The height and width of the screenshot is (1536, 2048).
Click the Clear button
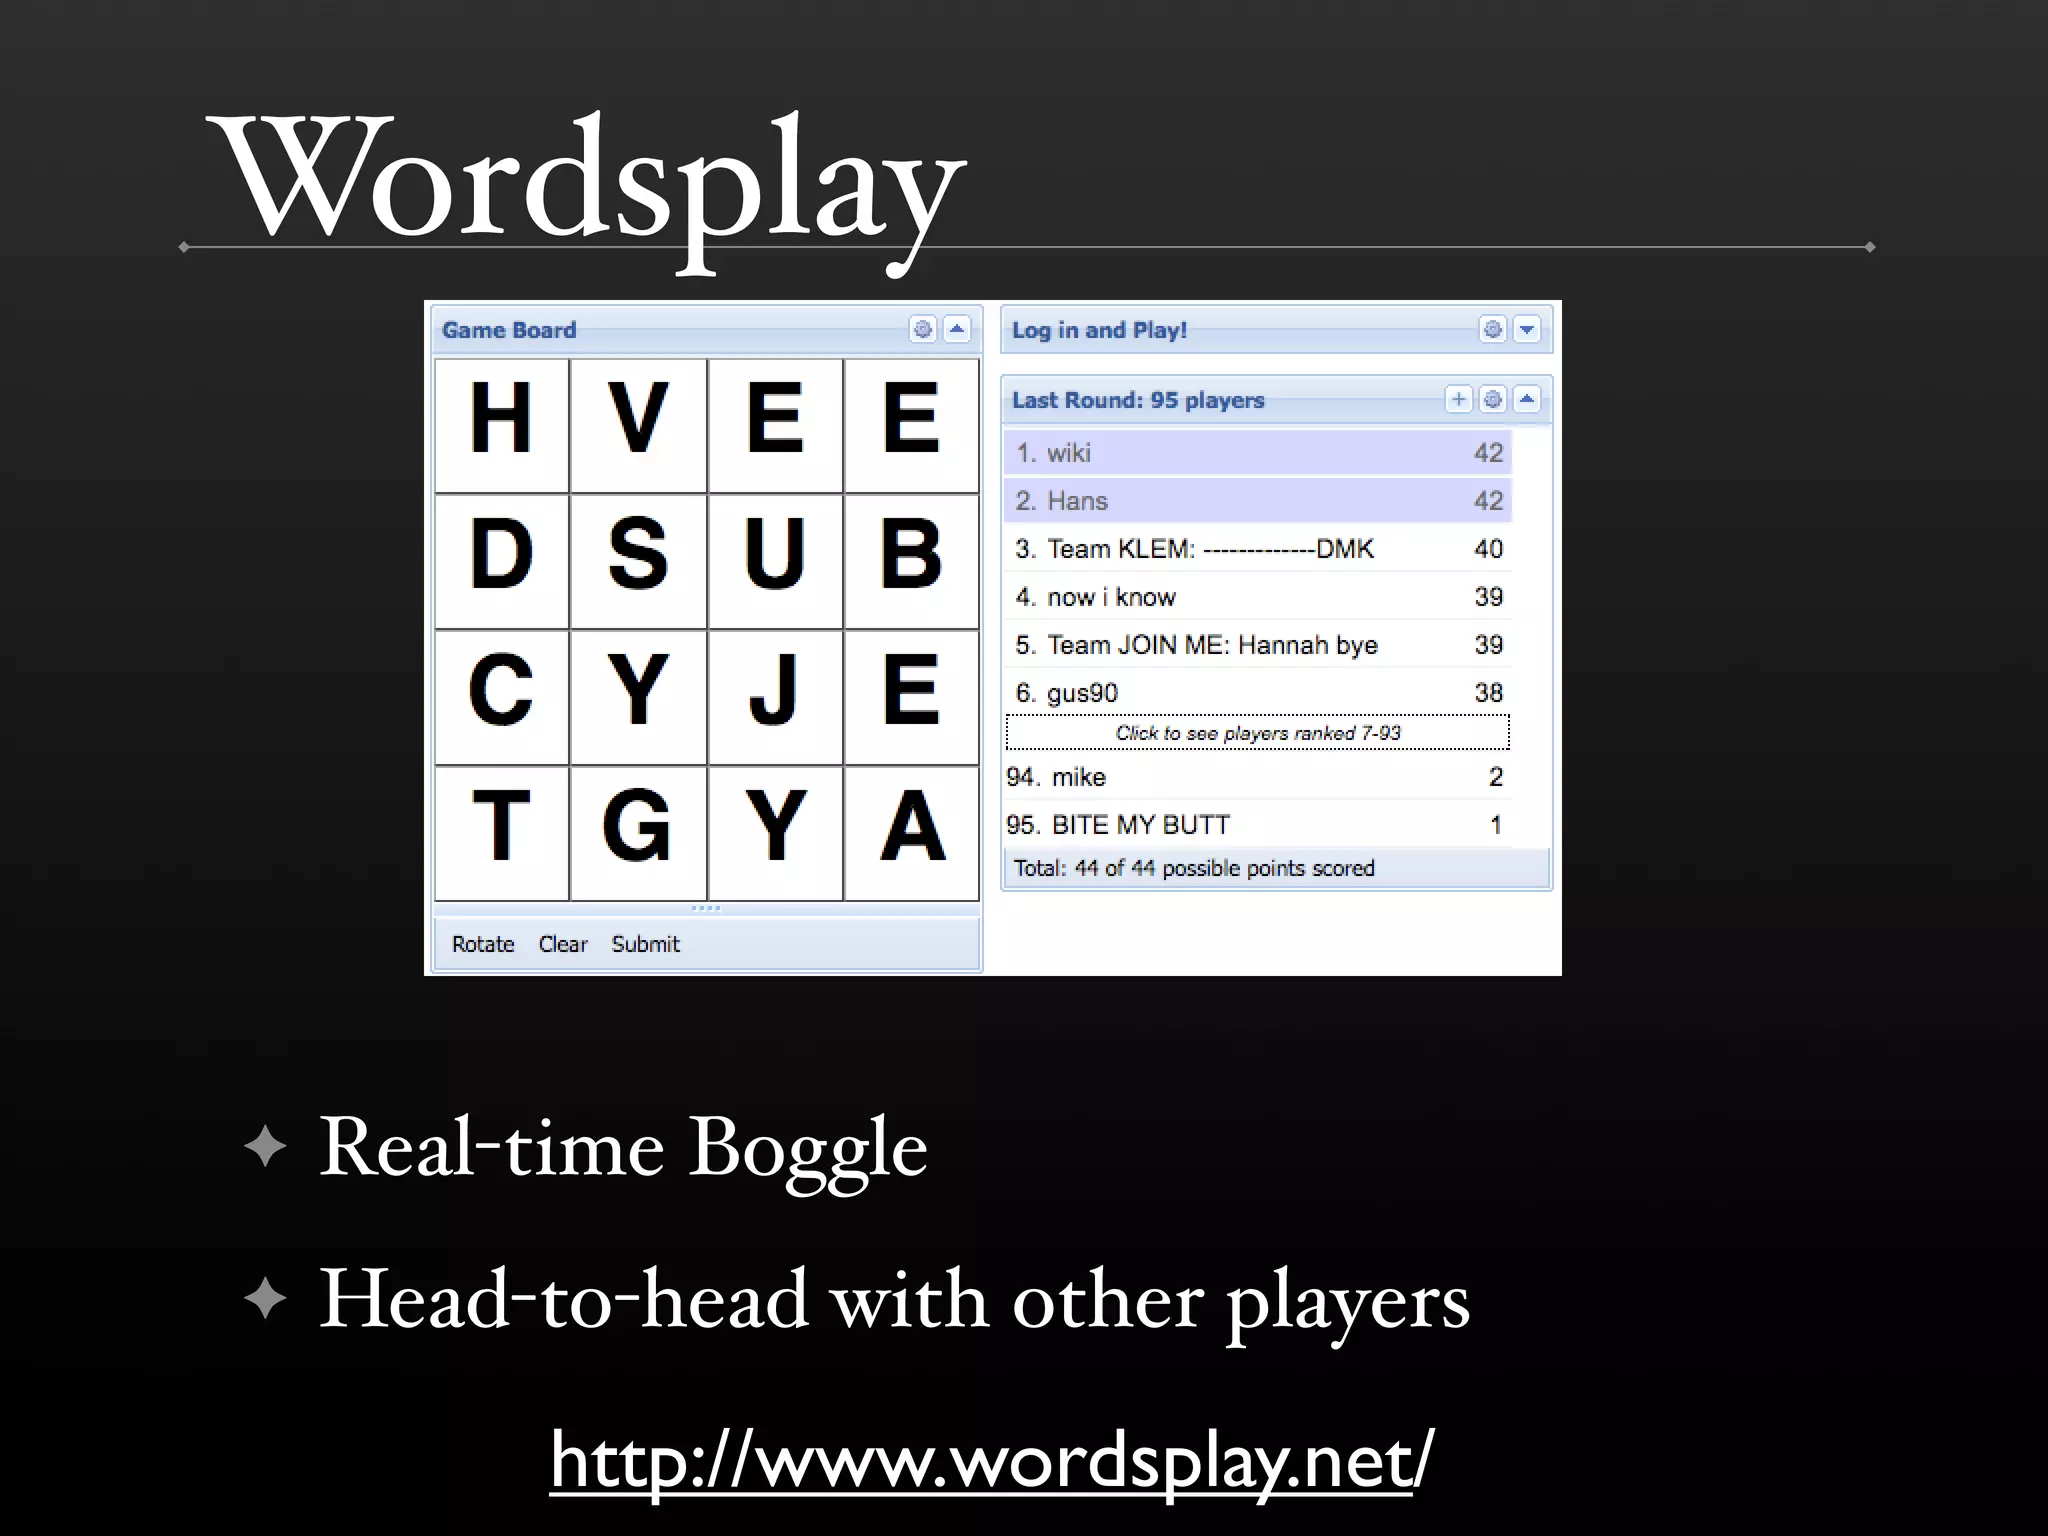tap(563, 944)
